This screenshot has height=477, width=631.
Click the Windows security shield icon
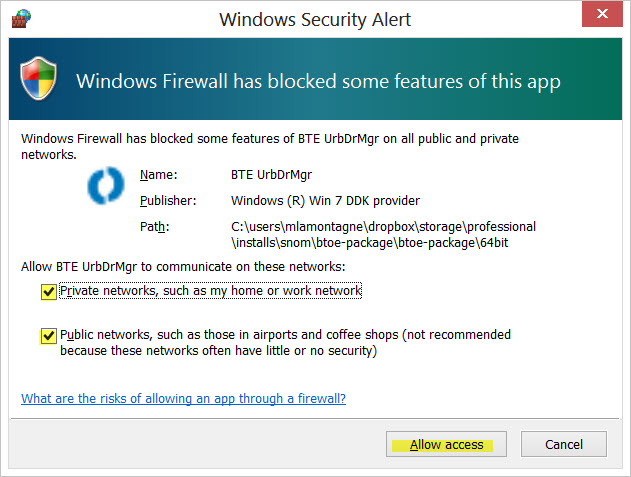[38, 78]
